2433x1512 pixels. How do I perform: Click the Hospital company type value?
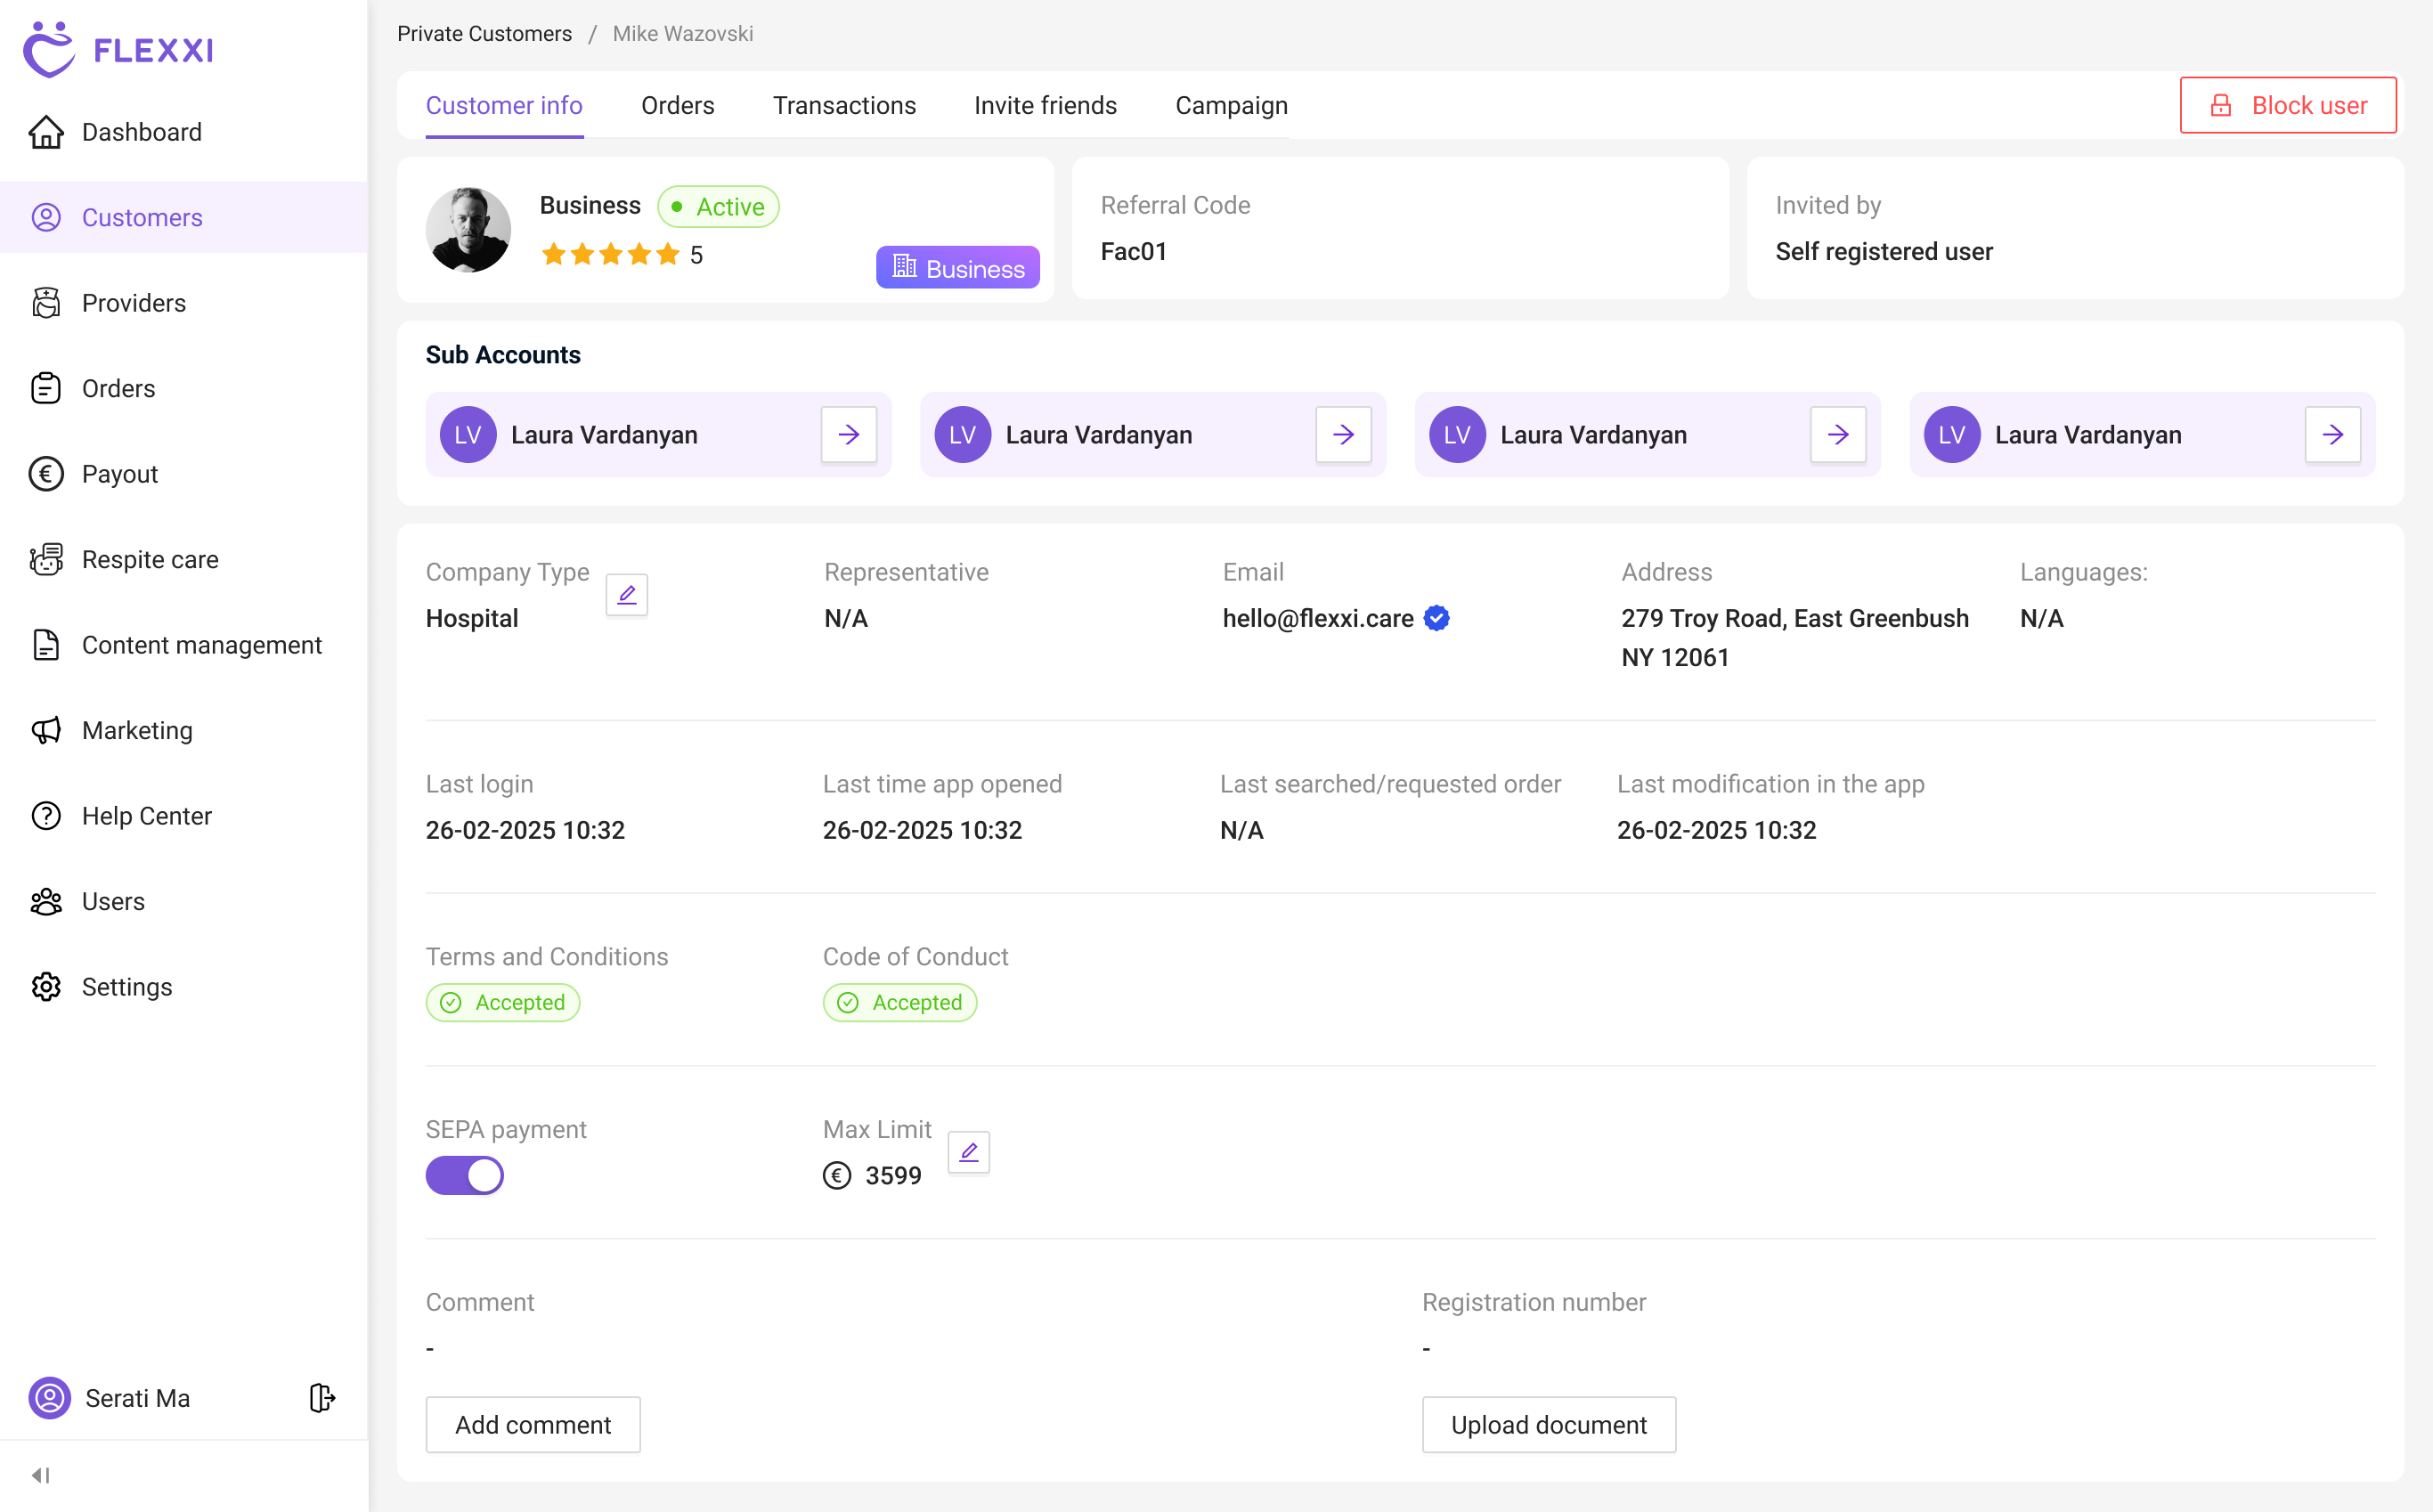pyautogui.click(x=472, y=618)
